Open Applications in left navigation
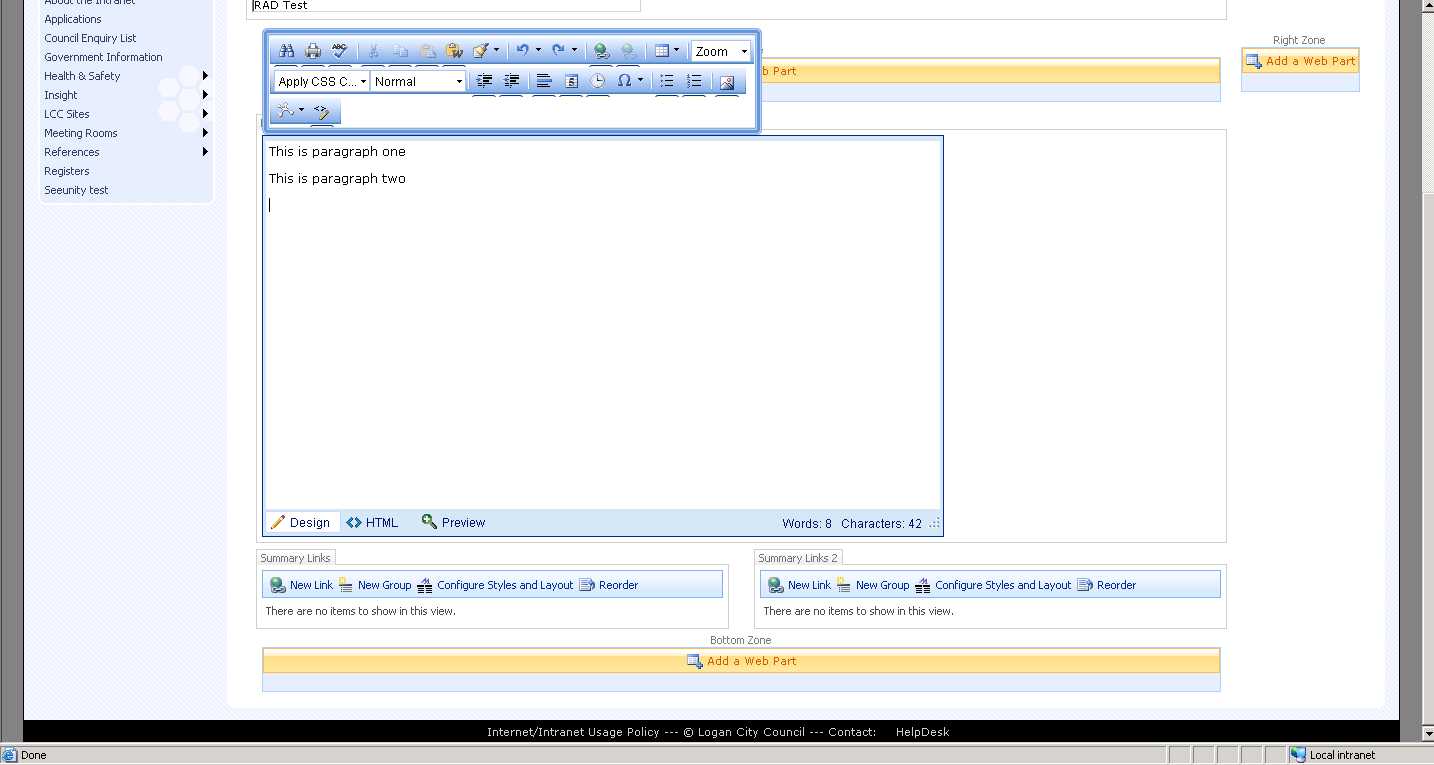Screen dimensions: 1434x765 pos(73,19)
